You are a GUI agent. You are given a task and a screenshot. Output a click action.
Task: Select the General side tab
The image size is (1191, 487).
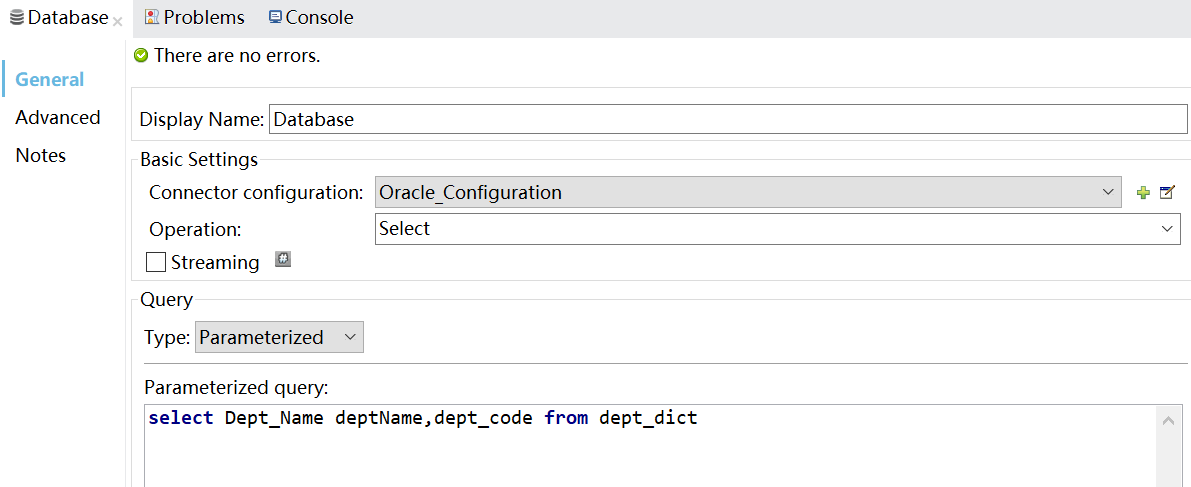[50, 80]
